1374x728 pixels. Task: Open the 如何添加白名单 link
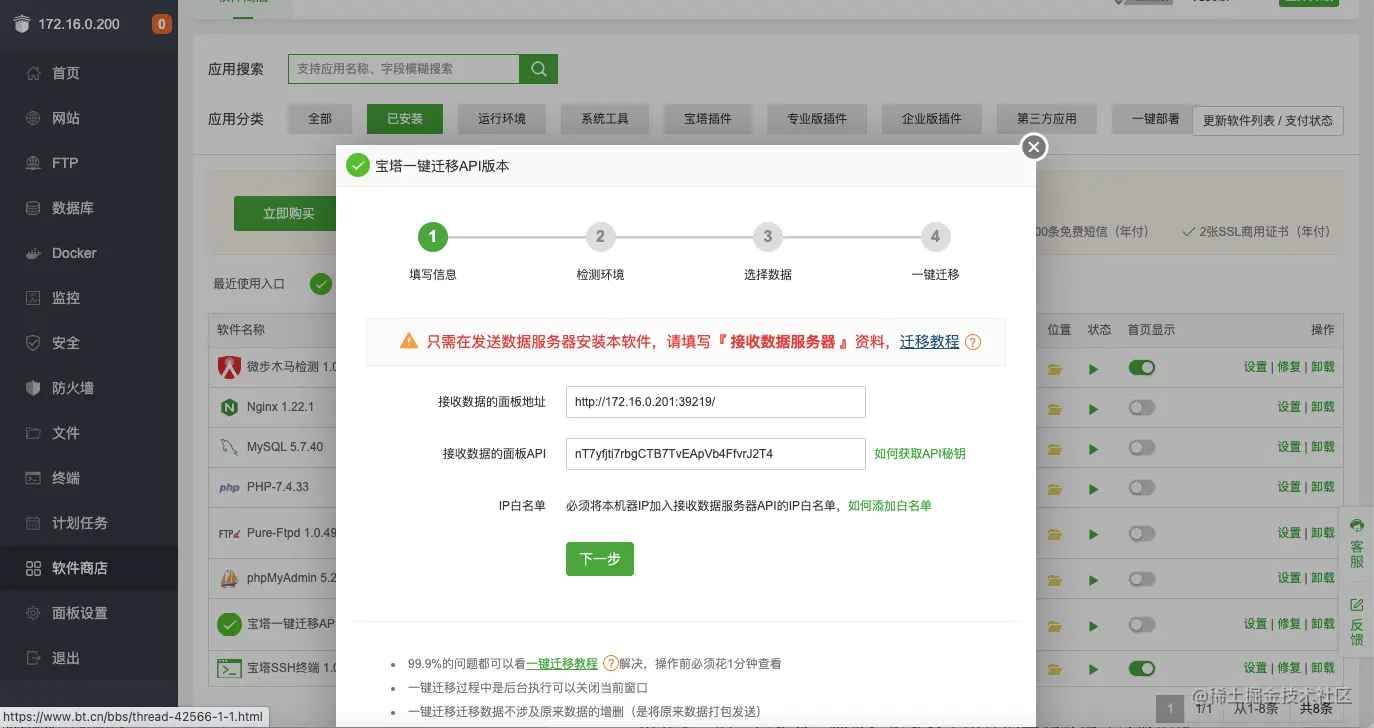(890, 506)
